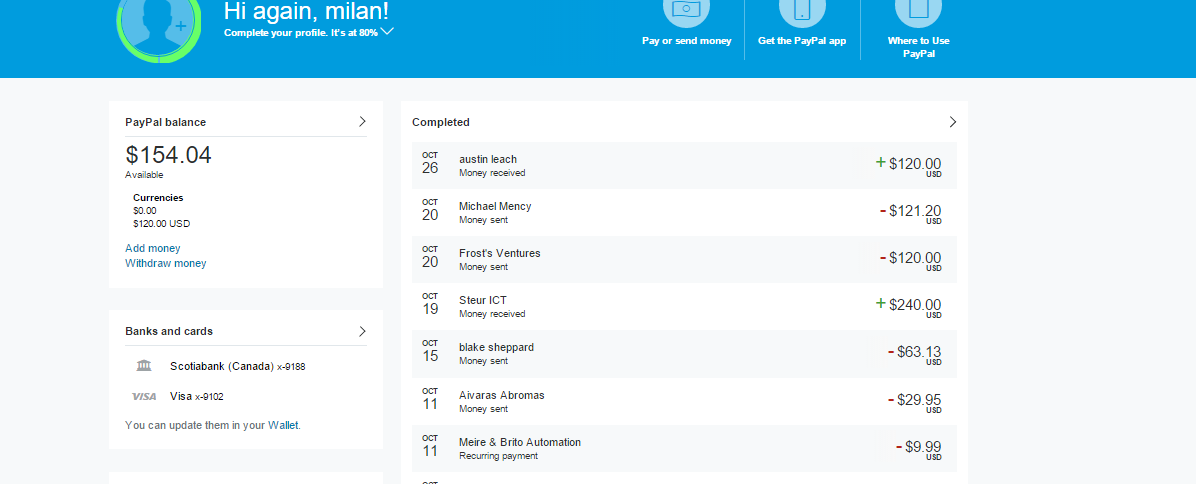Viewport: 1196px width, 484px height.
Task: Click Where to Use PayPal label
Action: tap(918, 47)
